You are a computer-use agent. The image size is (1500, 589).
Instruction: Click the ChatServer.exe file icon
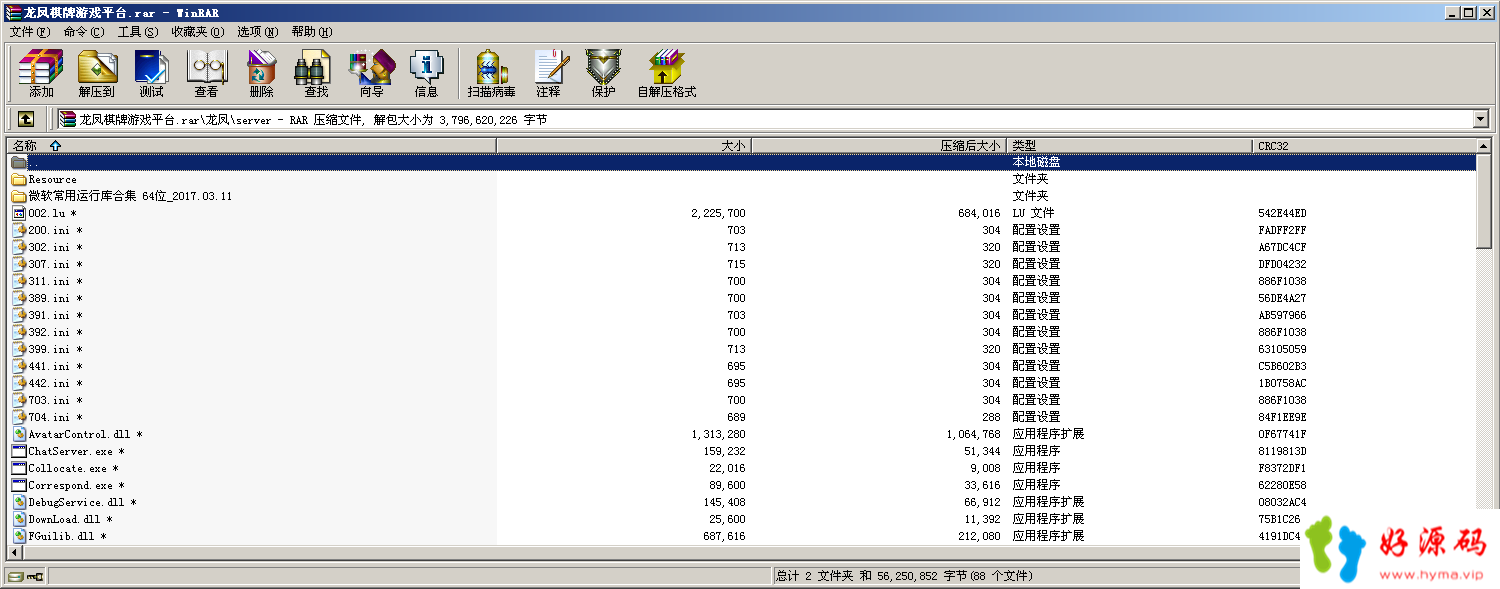coord(19,451)
